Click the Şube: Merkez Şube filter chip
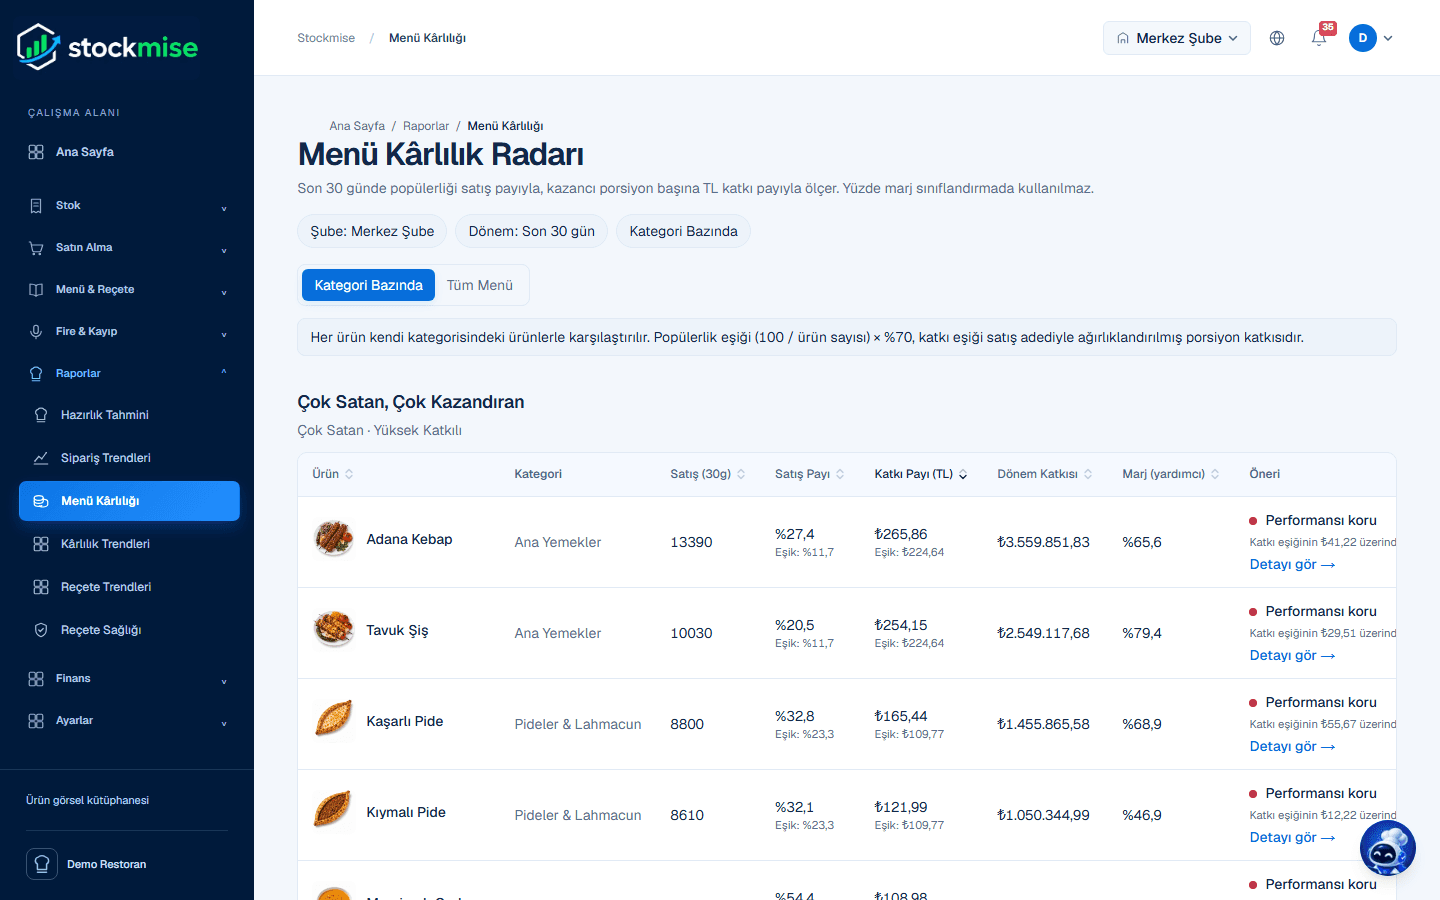The height and width of the screenshot is (900, 1440). coord(372,231)
